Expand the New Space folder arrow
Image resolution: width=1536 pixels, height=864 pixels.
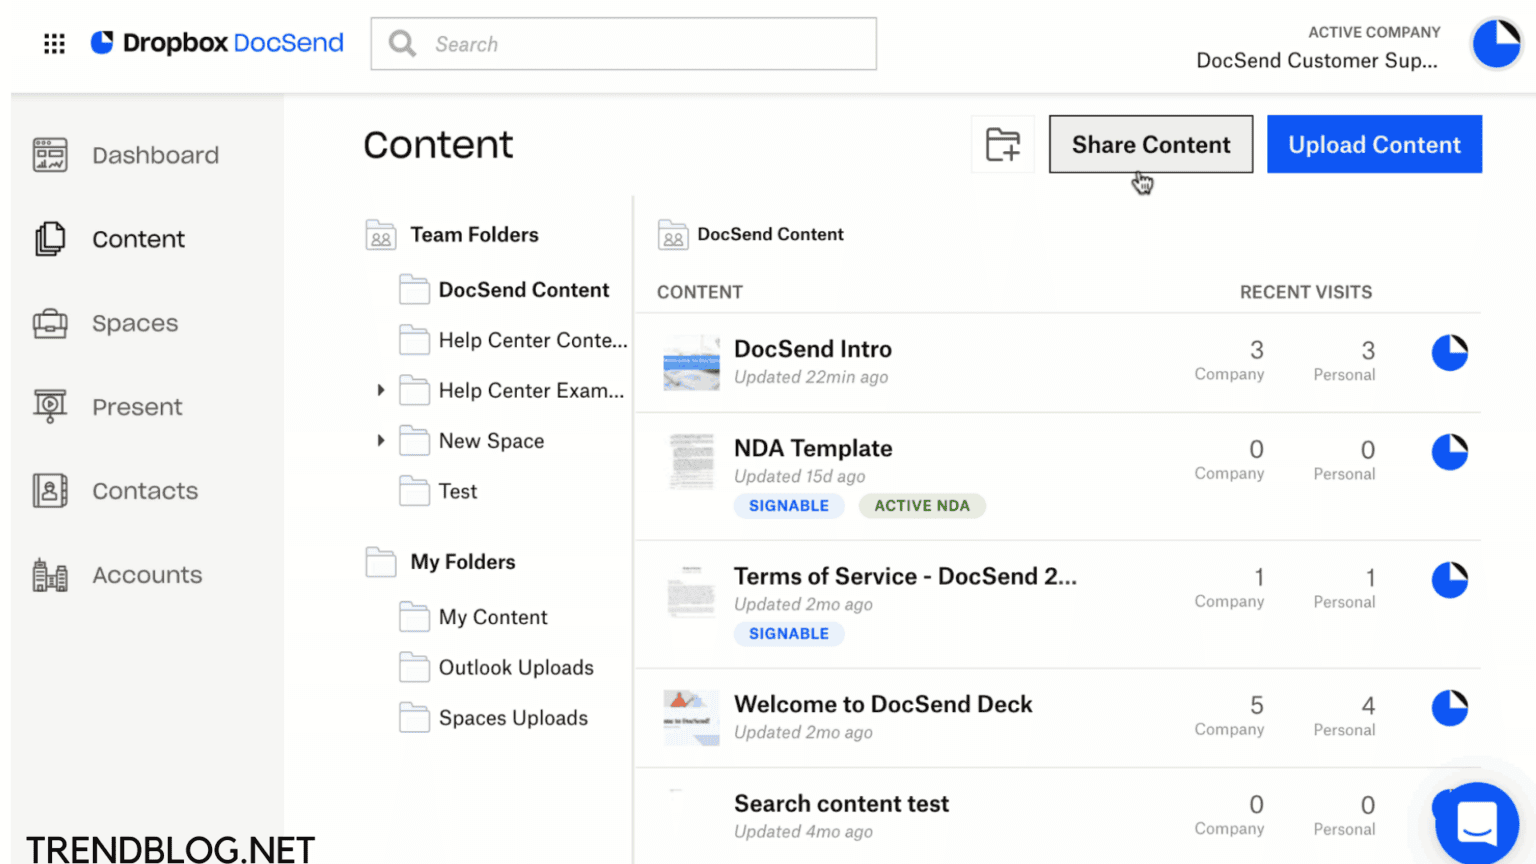click(381, 440)
